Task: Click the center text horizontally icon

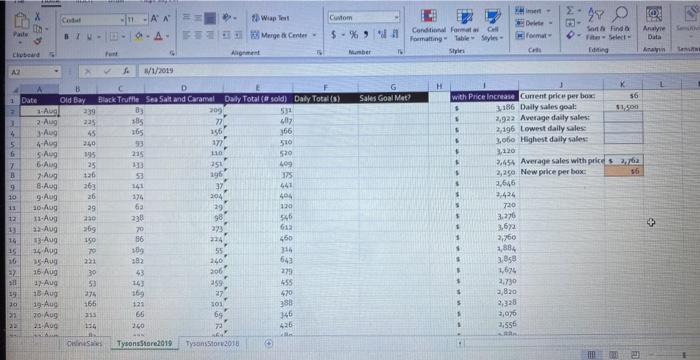Action: 198,35
